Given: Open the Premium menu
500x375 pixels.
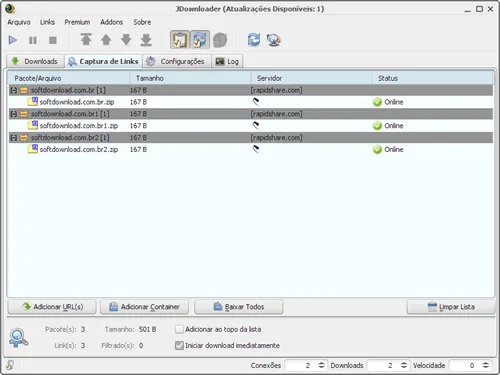Looking at the screenshot, I should pyautogui.click(x=77, y=22).
